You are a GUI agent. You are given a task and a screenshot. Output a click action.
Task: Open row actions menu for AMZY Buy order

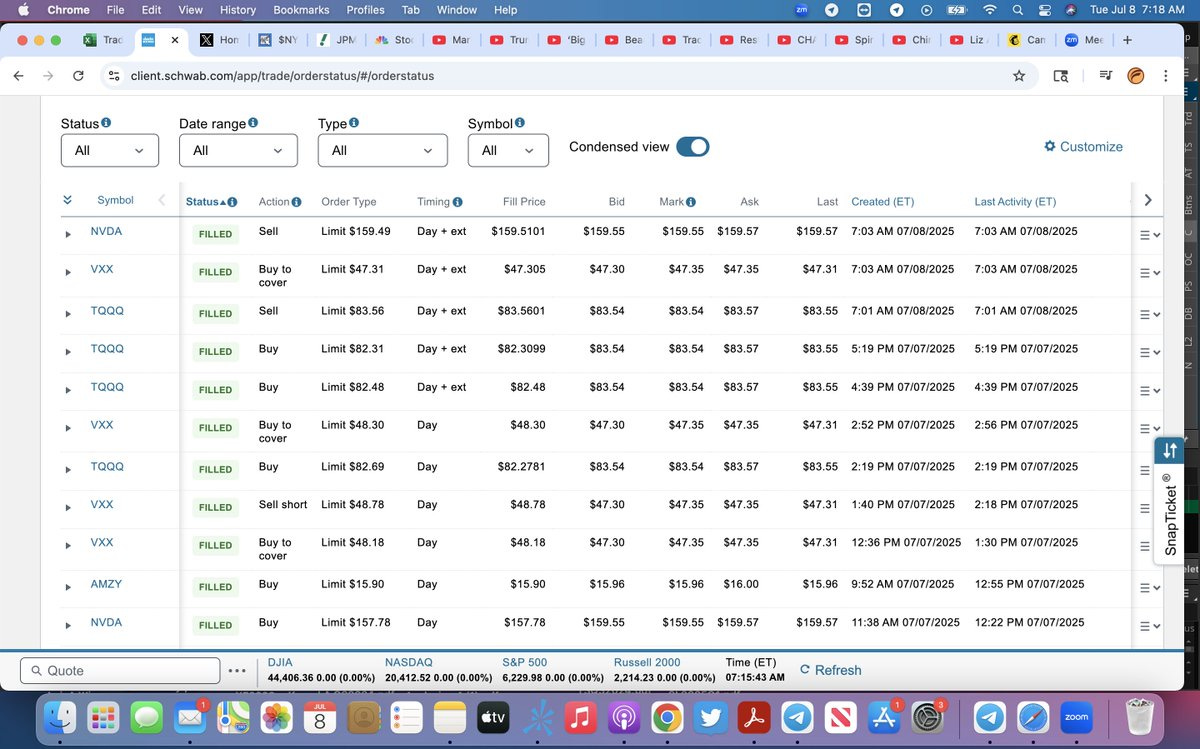pos(1149,587)
